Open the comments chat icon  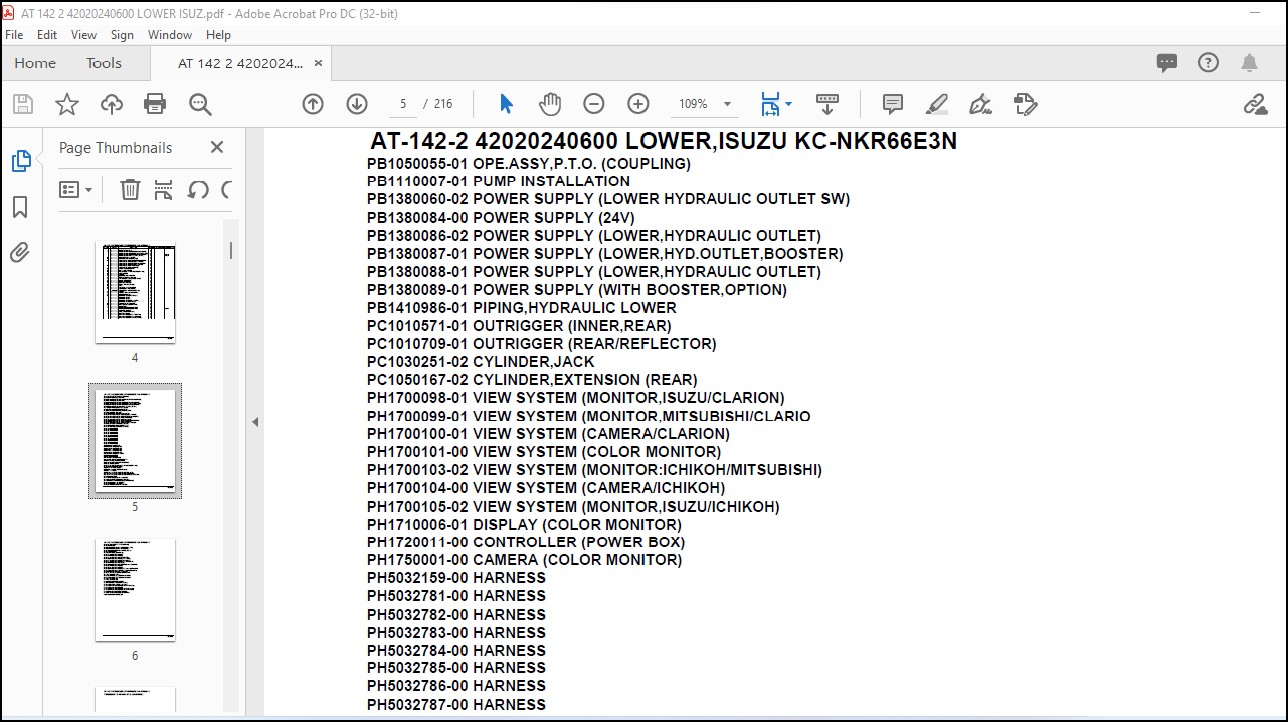(1167, 63)
